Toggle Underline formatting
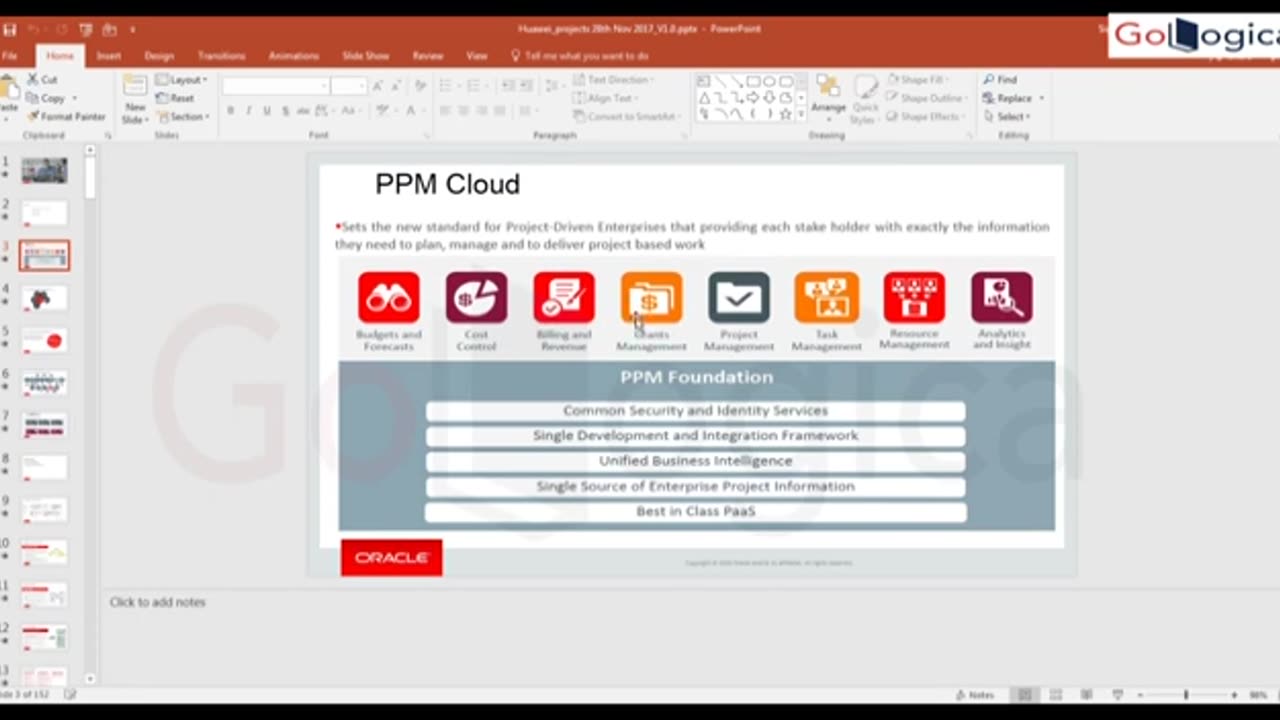 click(267, 111)
